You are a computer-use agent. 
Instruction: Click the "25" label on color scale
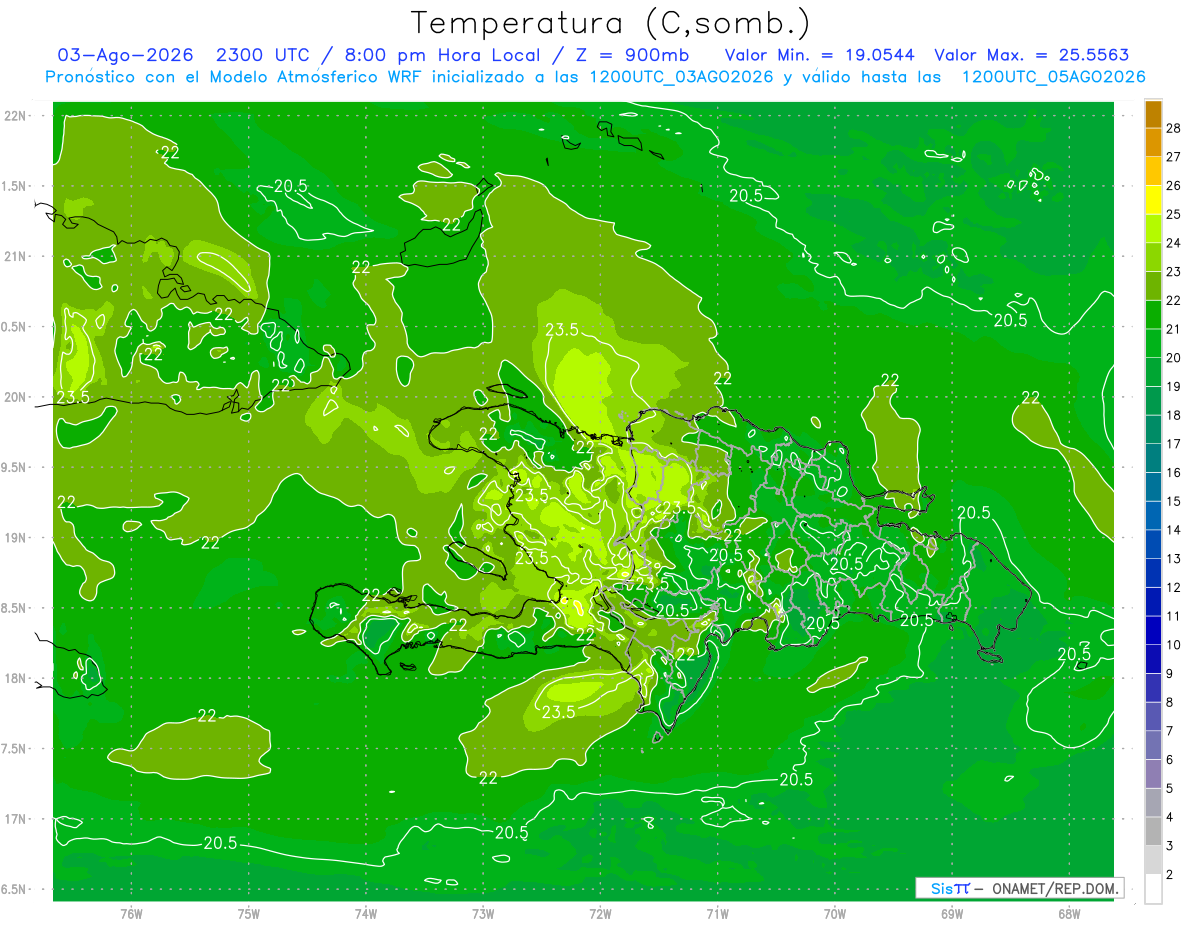(x=1174, y=213)
